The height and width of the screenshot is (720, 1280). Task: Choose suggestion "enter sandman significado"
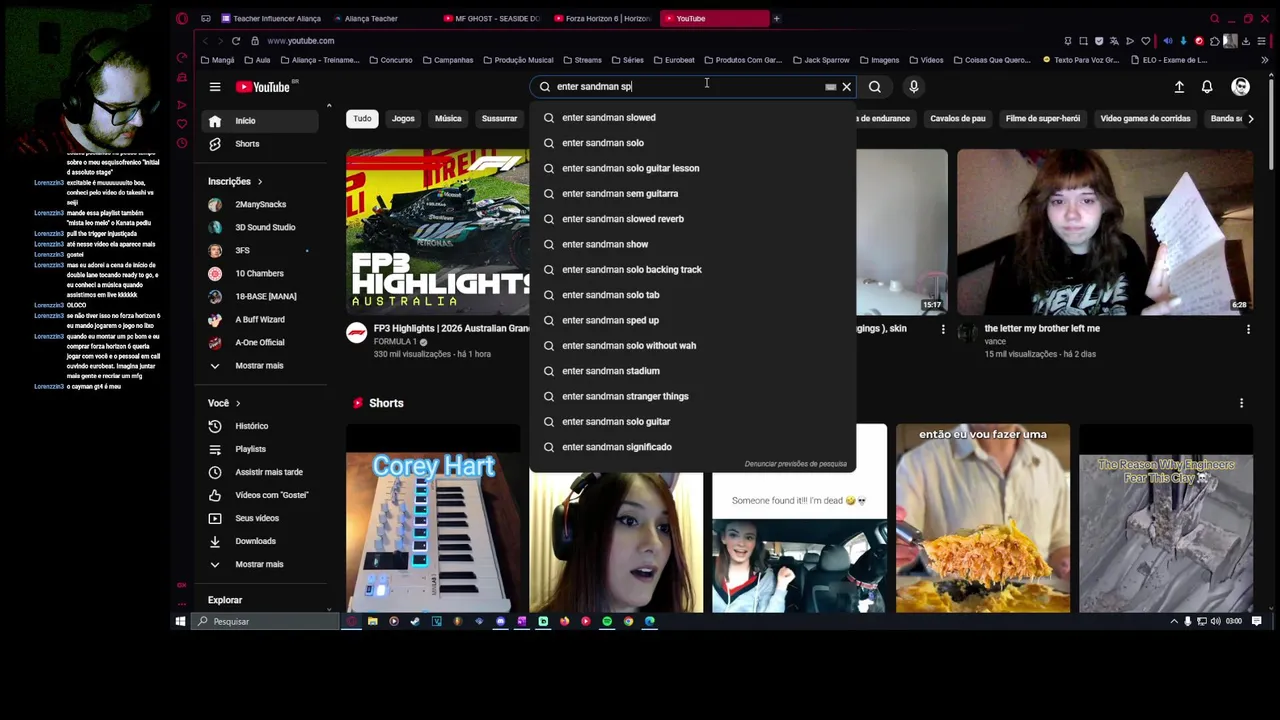(x=693, y=447)
